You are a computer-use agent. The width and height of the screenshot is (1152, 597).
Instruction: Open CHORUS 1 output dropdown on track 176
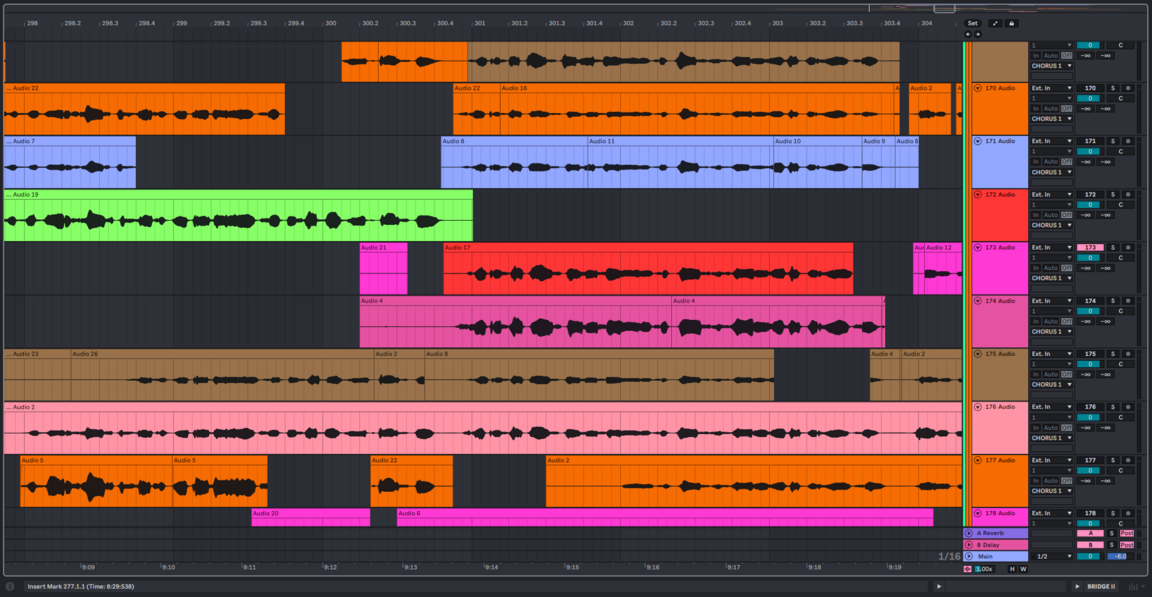pyautogui.click(x=1051, y=438)
